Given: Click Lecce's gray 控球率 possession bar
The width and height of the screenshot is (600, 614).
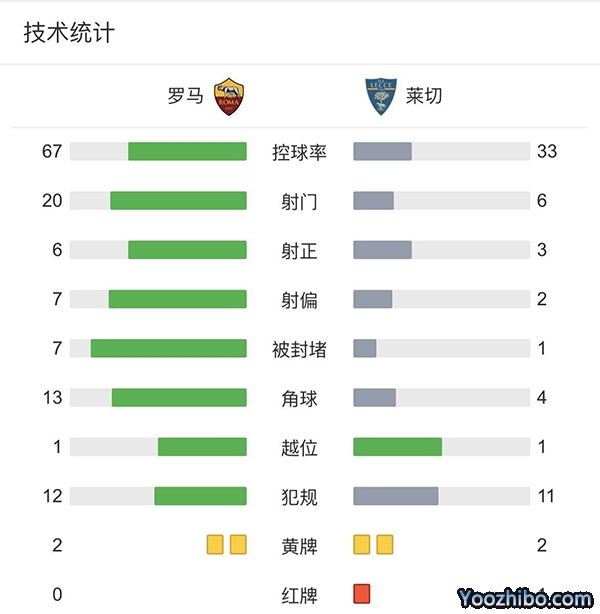Looking at the screenshot, I should (x=383, y=152).
